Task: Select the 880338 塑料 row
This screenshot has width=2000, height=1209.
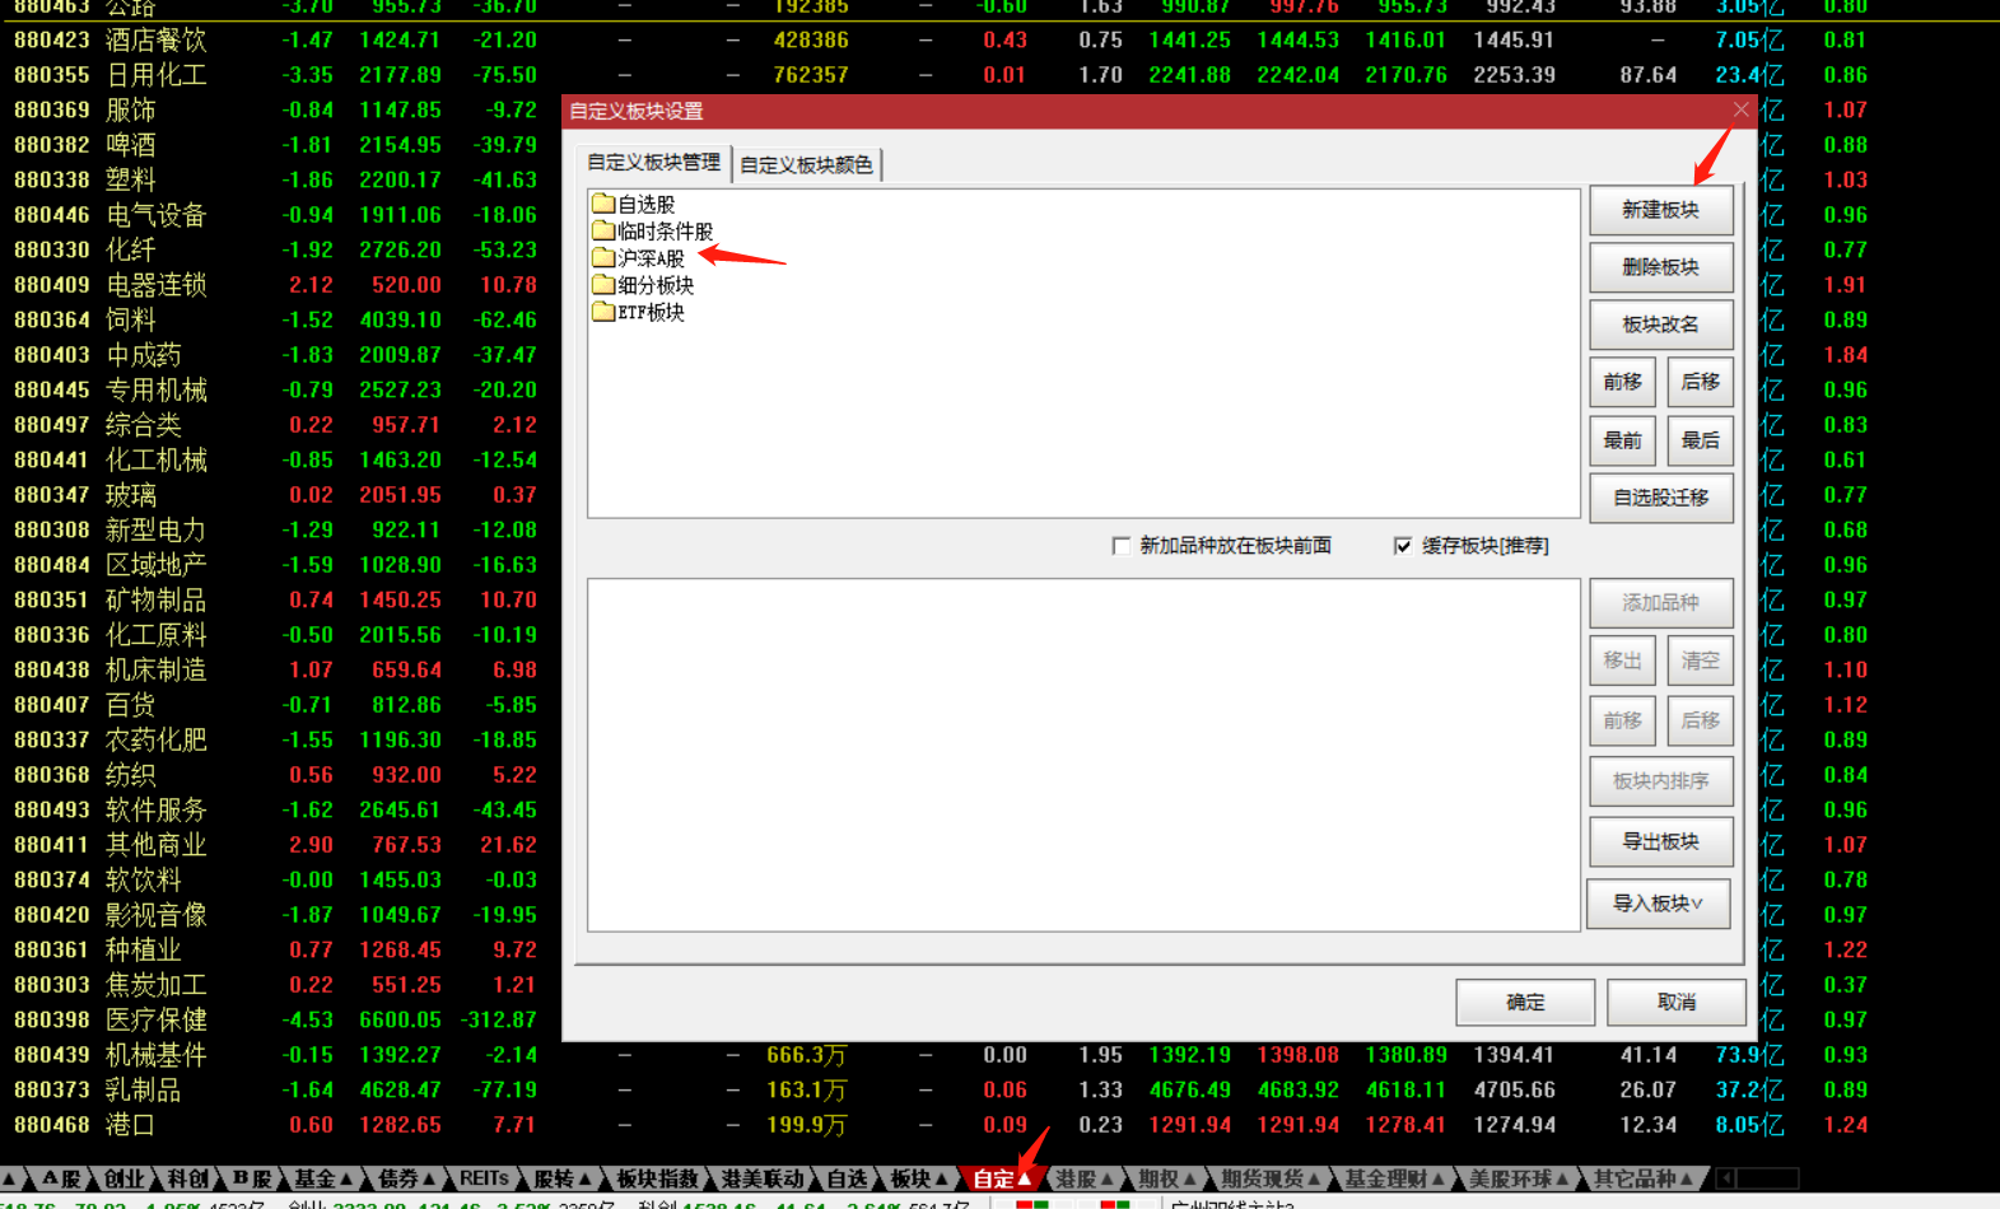Action: [280, 180]
